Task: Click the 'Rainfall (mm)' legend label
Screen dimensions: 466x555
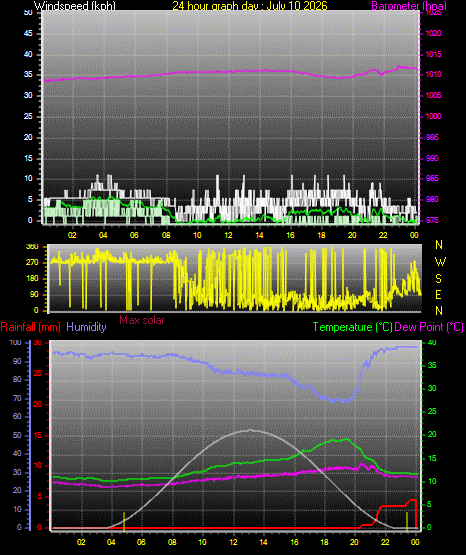Action: (30, 327)
